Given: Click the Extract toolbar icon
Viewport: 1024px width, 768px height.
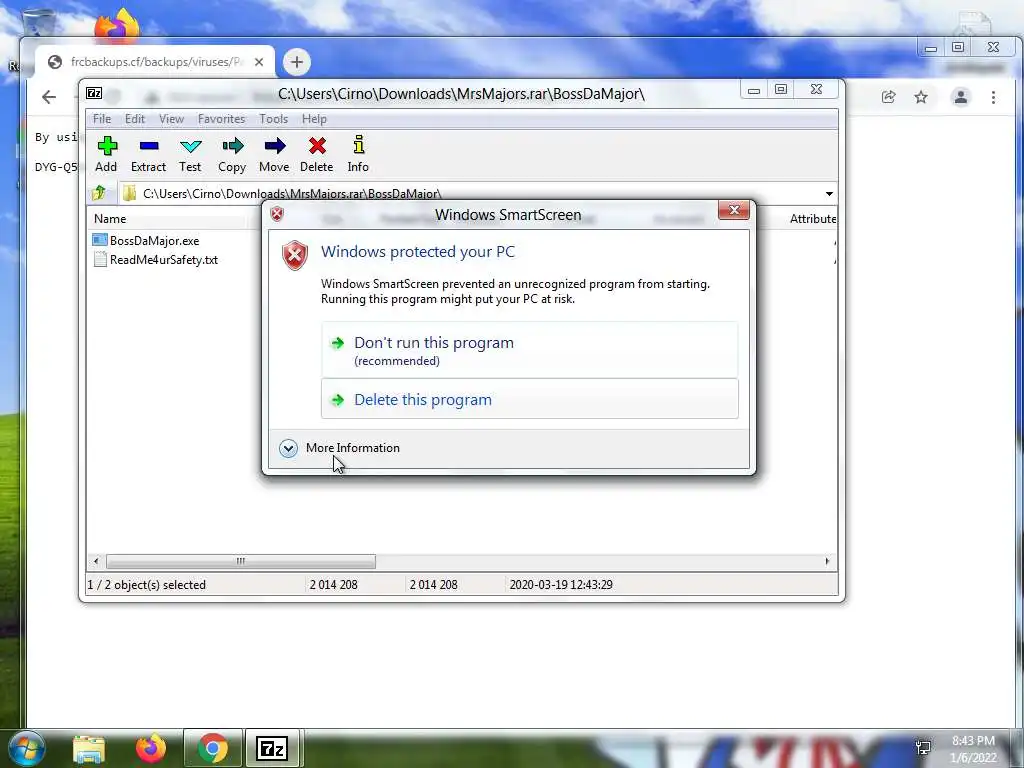Looking at the screenshot, I should tap(149, 146).
